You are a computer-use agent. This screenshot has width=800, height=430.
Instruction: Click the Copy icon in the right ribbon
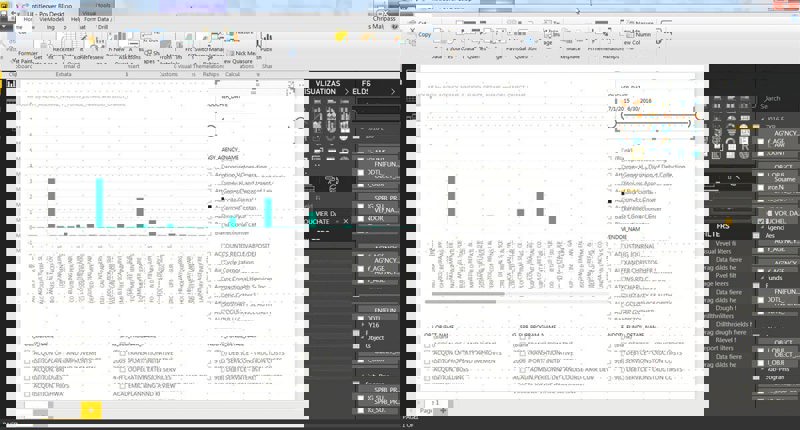point(424,34)
